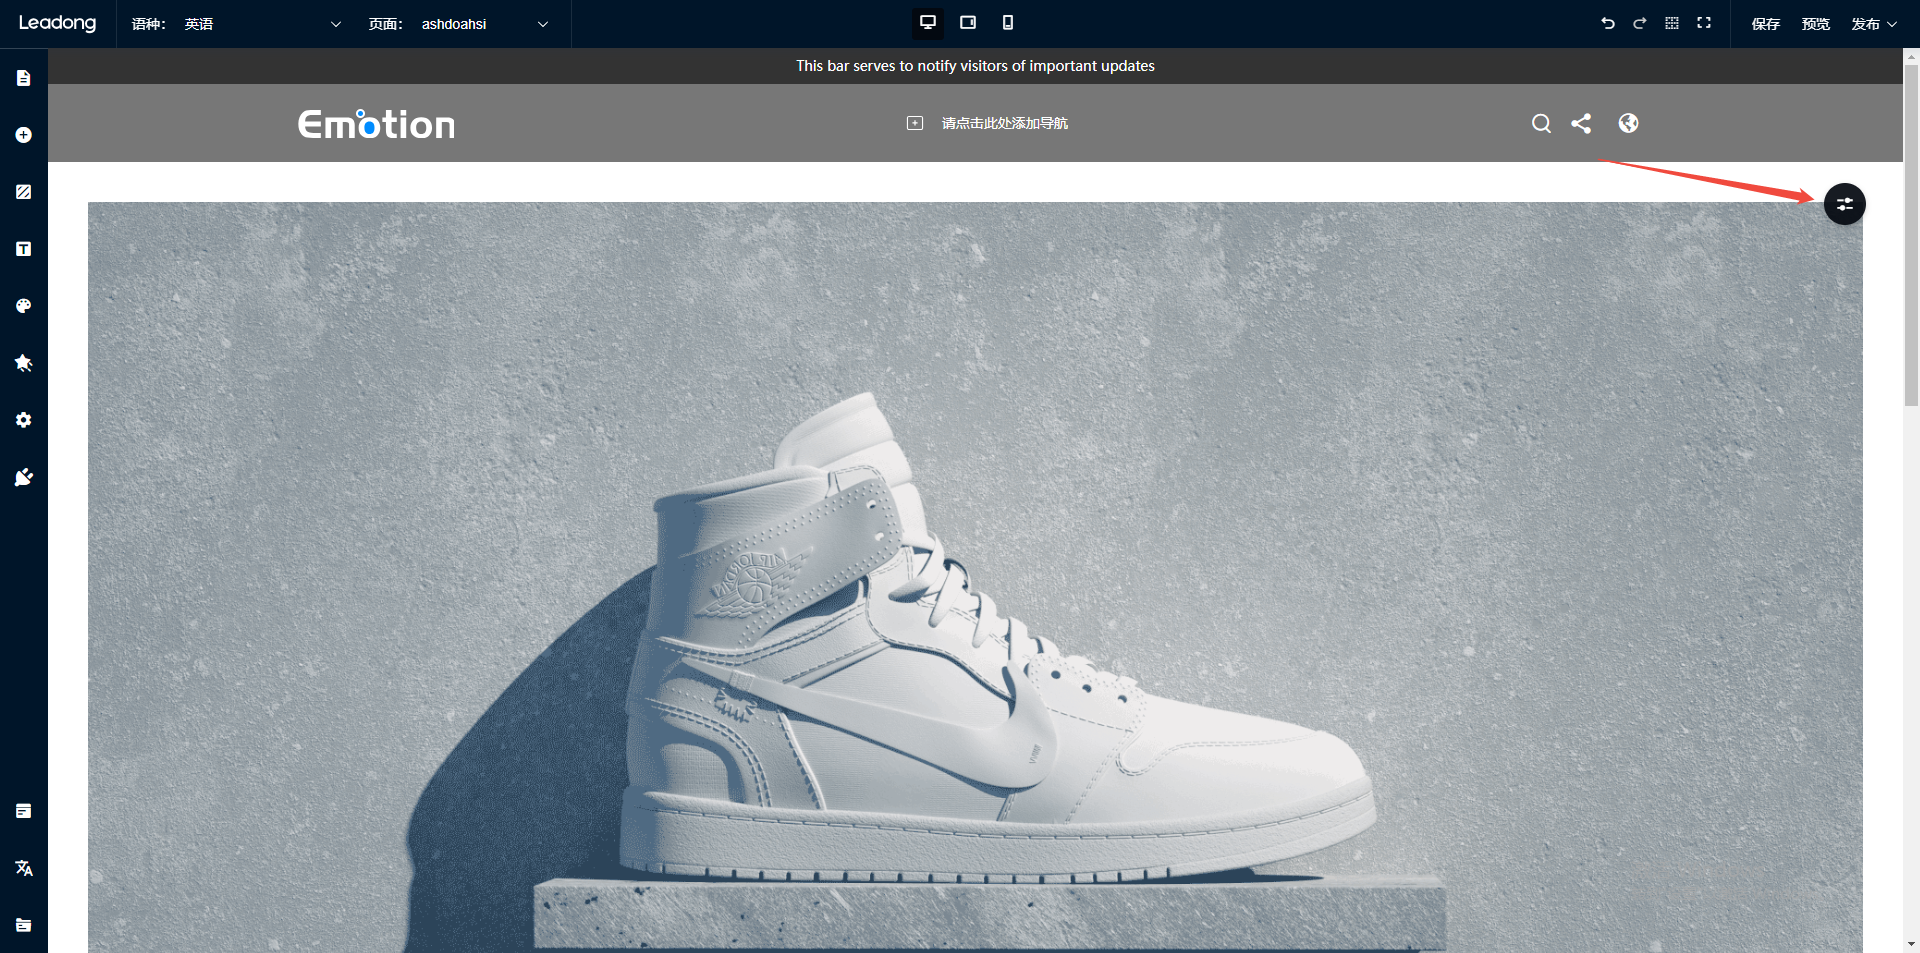Image resolution: width=1920 pixels, height=953 pixels.
Task: Click the vertical scrollbar thumb on right
Action: [x=1911, y=230]
